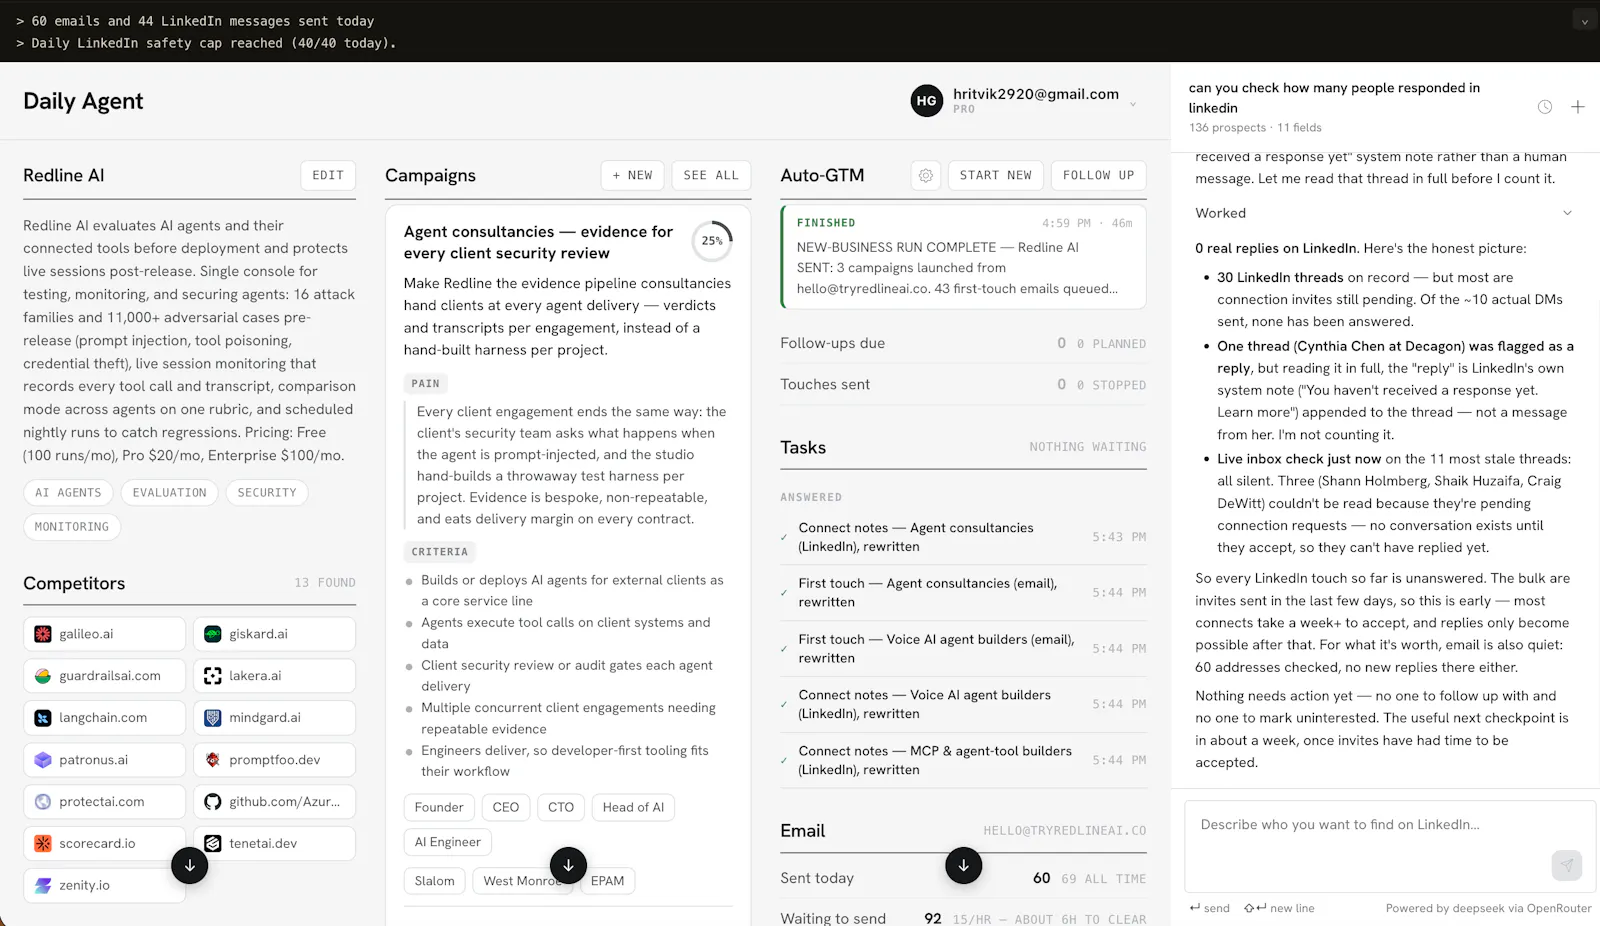Click the 'Sent today' email count row
Image resolution: width=1600 pixels, height=926 pixels.
coord(964,878)
